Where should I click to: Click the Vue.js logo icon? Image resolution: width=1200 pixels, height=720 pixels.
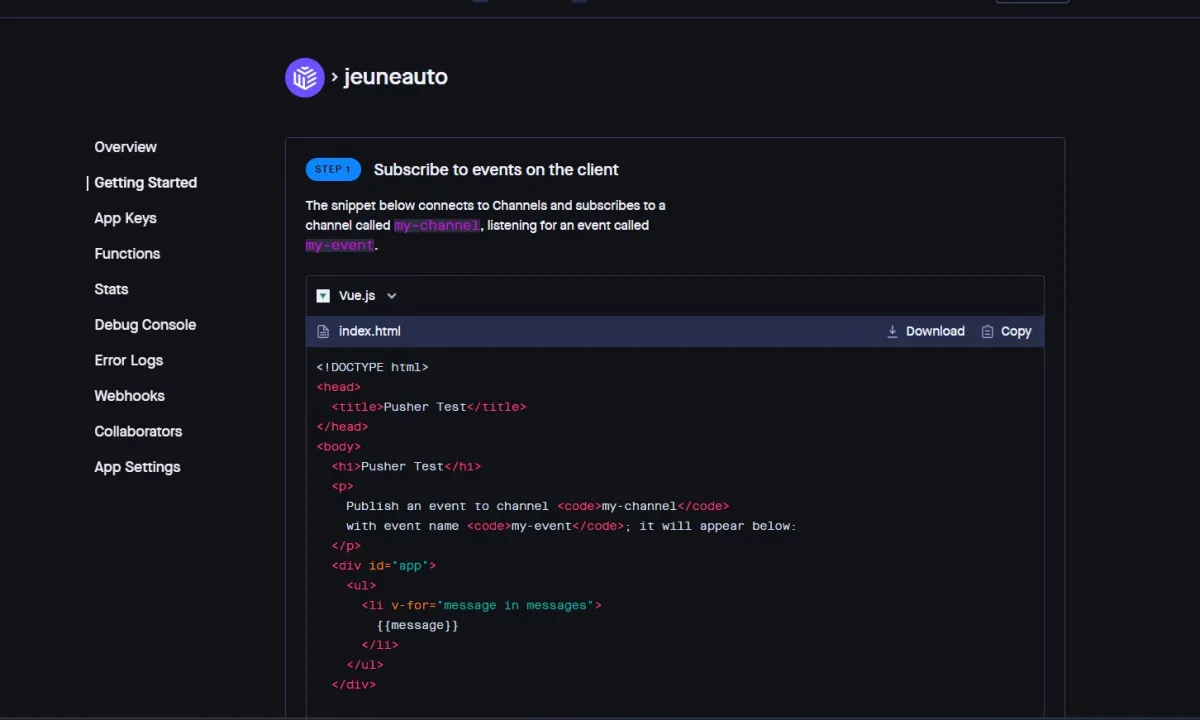coord(323,296)
